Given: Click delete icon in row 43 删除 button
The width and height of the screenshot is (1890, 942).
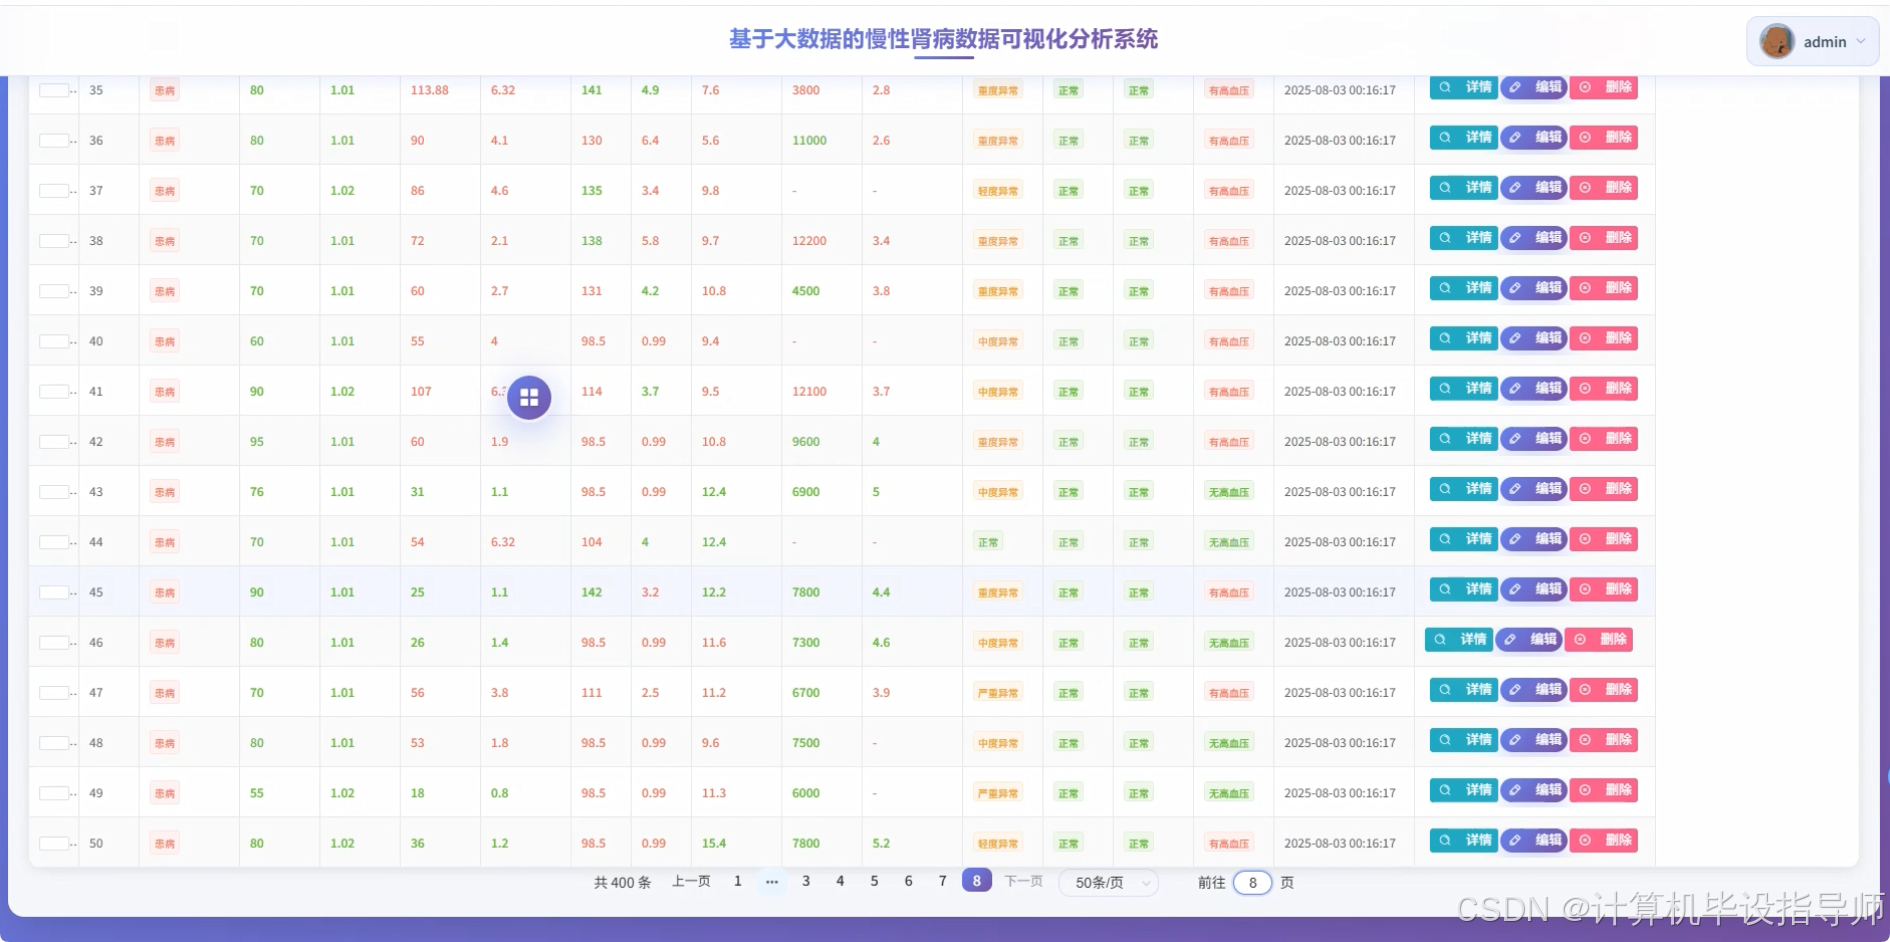Looking at the screenshot, I should click(x=1585, y=489).
